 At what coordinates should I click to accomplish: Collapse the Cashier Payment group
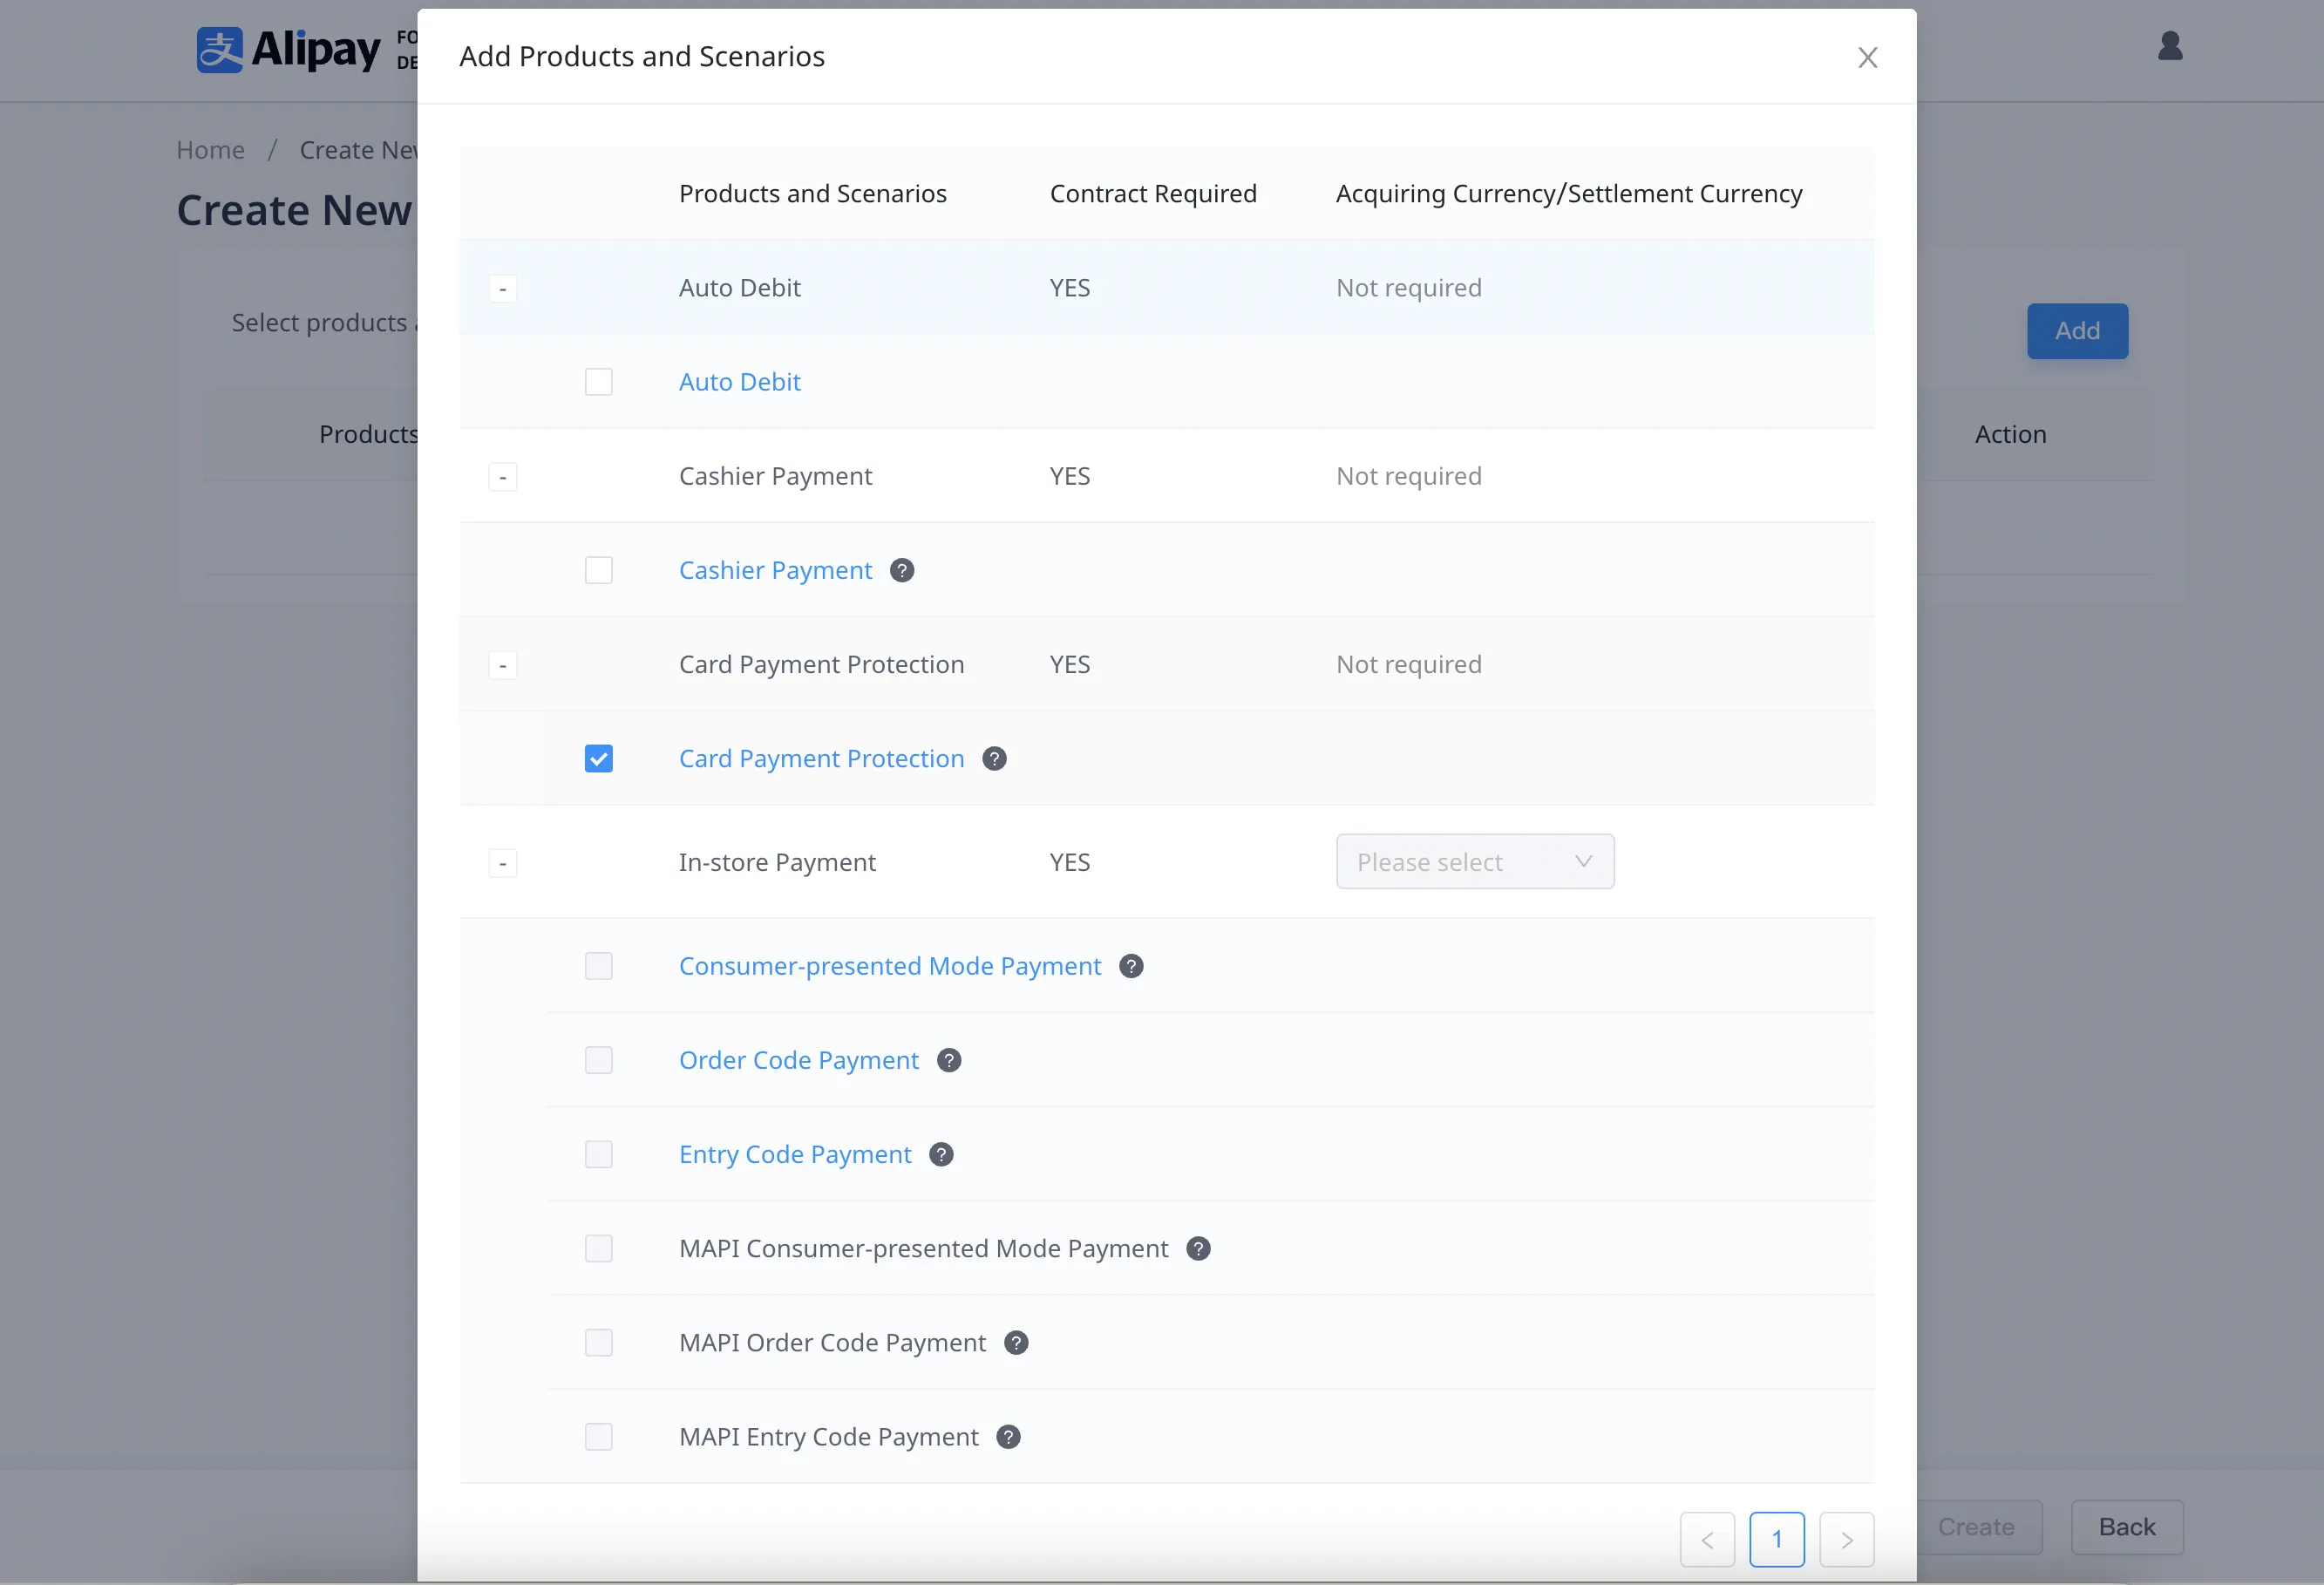coord(502,477)
